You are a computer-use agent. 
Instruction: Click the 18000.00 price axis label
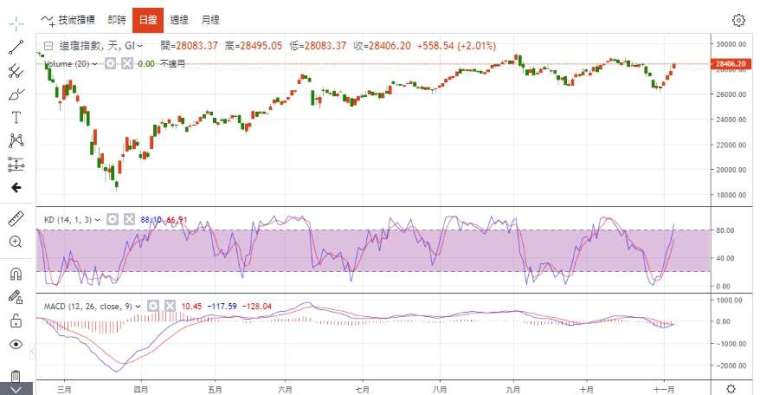click(731, 195)
